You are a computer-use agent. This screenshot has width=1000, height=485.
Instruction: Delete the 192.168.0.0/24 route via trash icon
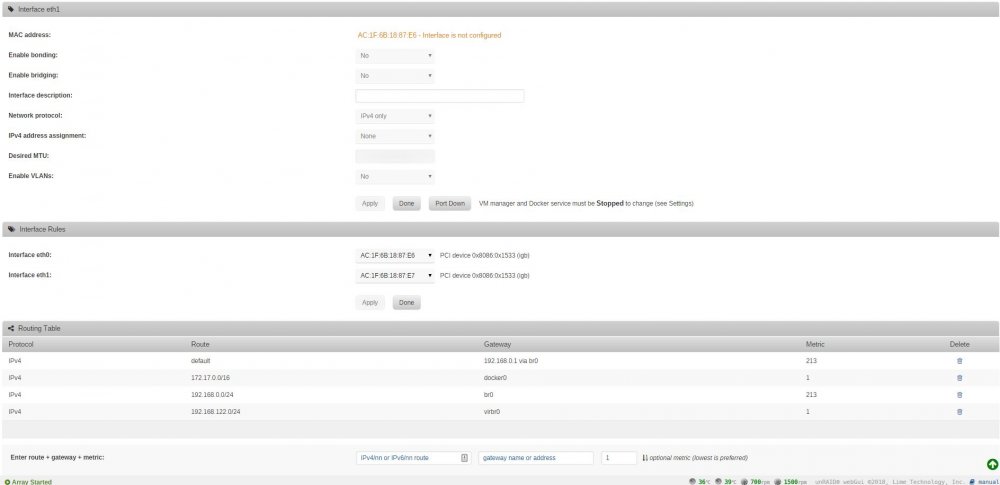(959, 395)
